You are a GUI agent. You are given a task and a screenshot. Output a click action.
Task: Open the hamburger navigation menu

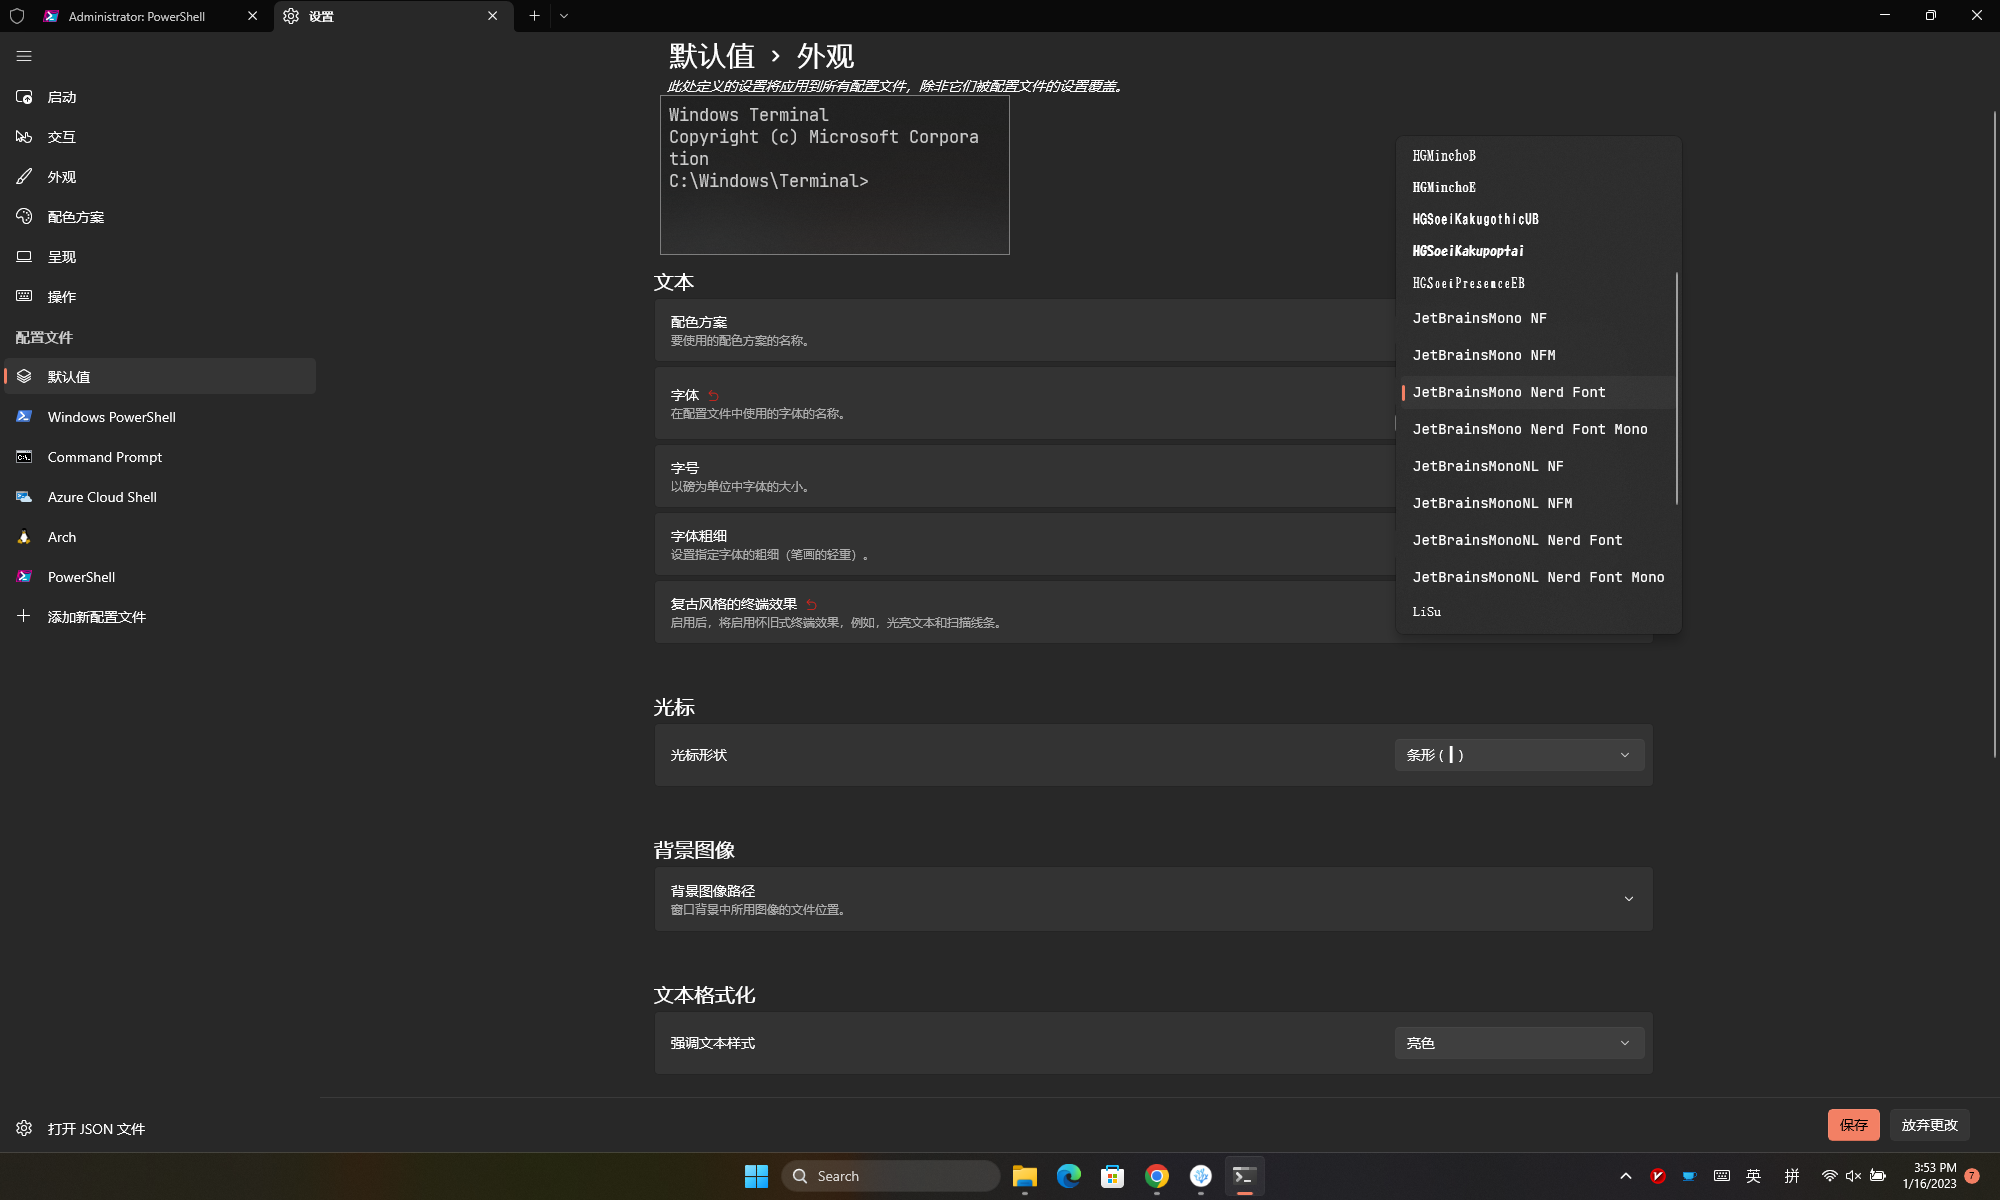tap(24, 56)
